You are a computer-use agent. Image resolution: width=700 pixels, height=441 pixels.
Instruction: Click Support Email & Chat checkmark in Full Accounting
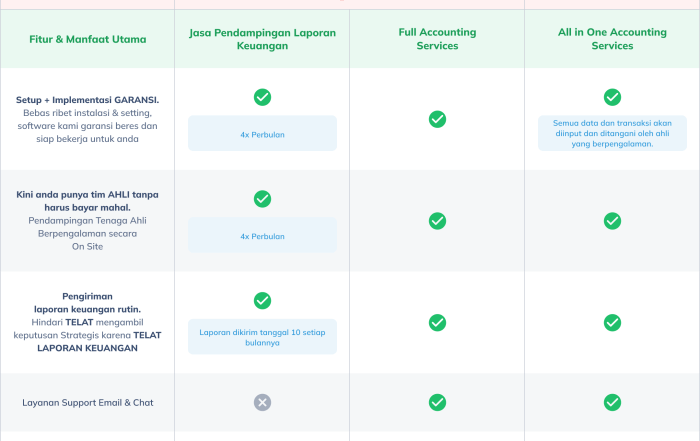437,402
